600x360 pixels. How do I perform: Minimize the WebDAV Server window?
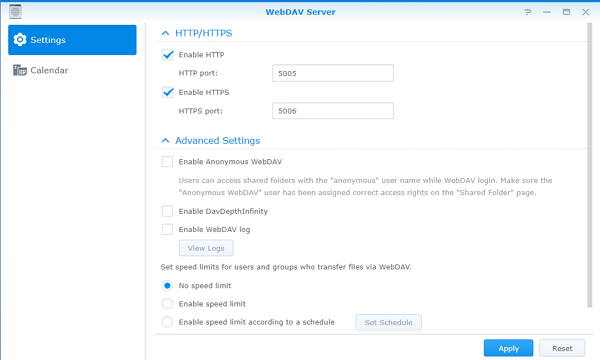(x=547, y=12)
